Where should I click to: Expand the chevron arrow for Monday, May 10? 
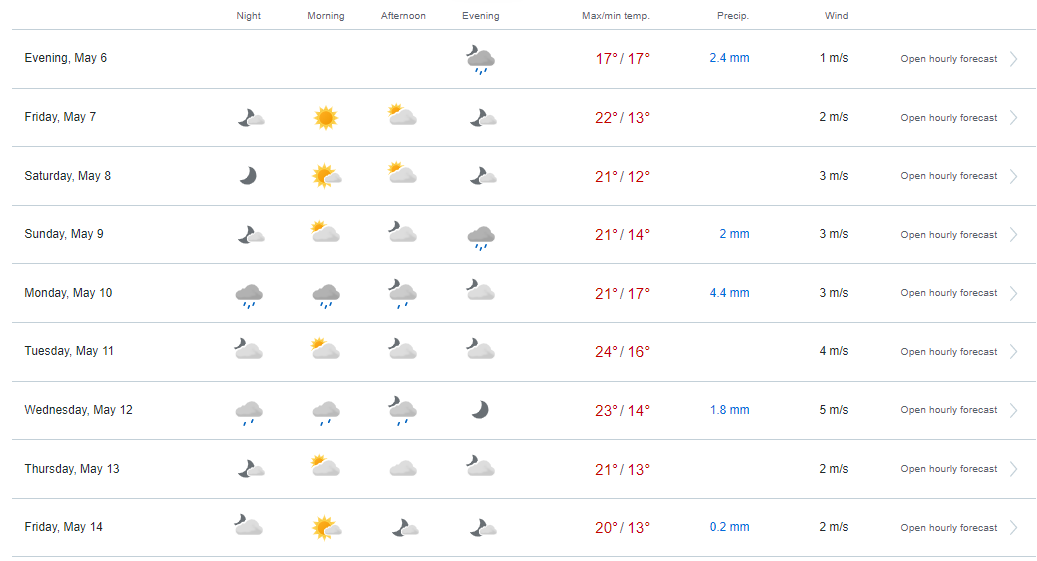click(1014, 293)
